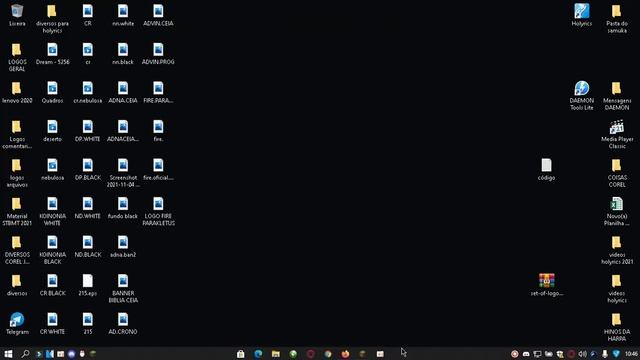Select the videos holyrics 2021 folder
640x360 pixels.
coord(617,250)
